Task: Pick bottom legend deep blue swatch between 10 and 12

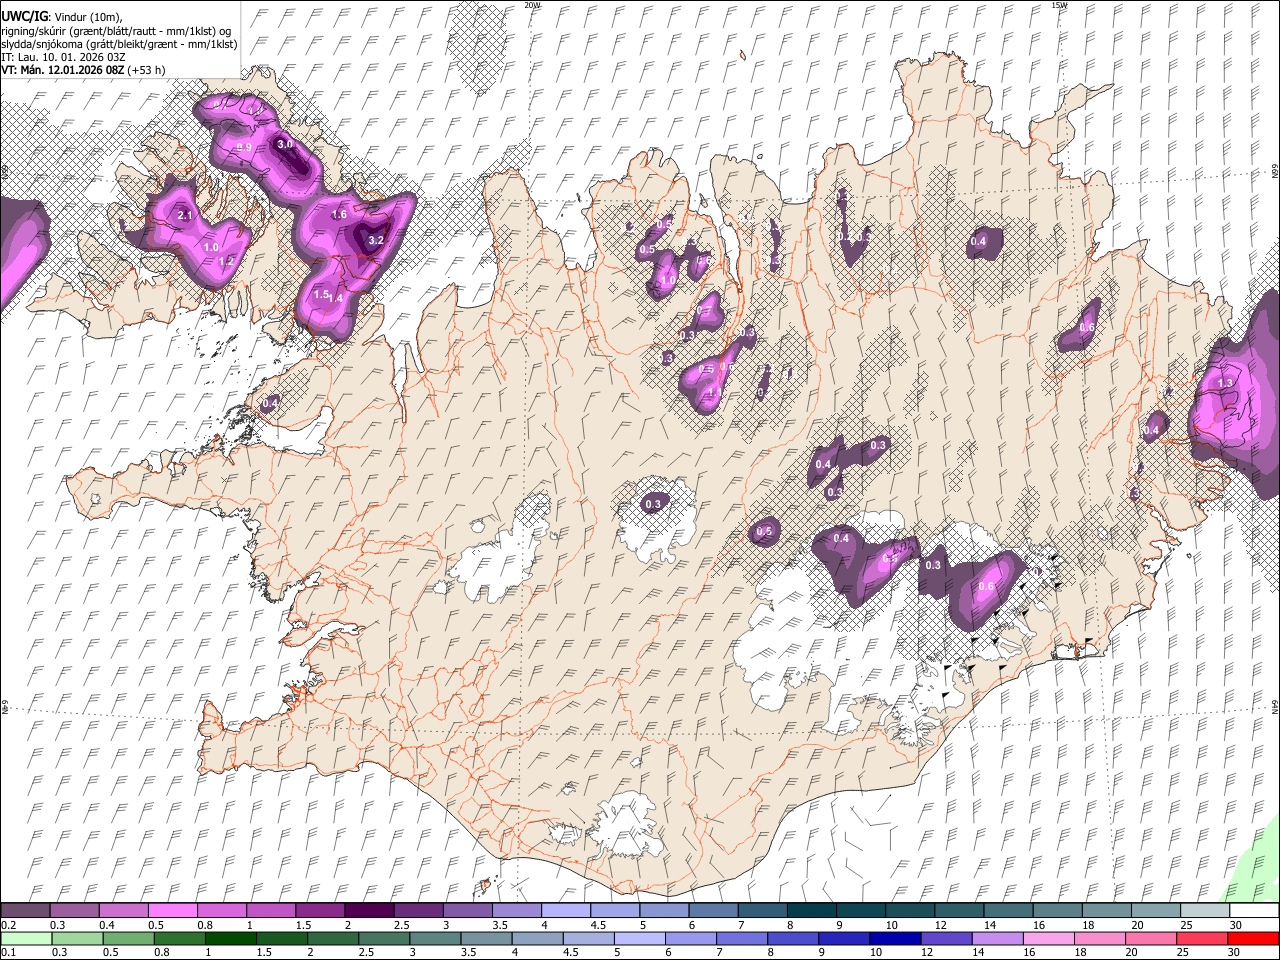Action: pos(894,938)
